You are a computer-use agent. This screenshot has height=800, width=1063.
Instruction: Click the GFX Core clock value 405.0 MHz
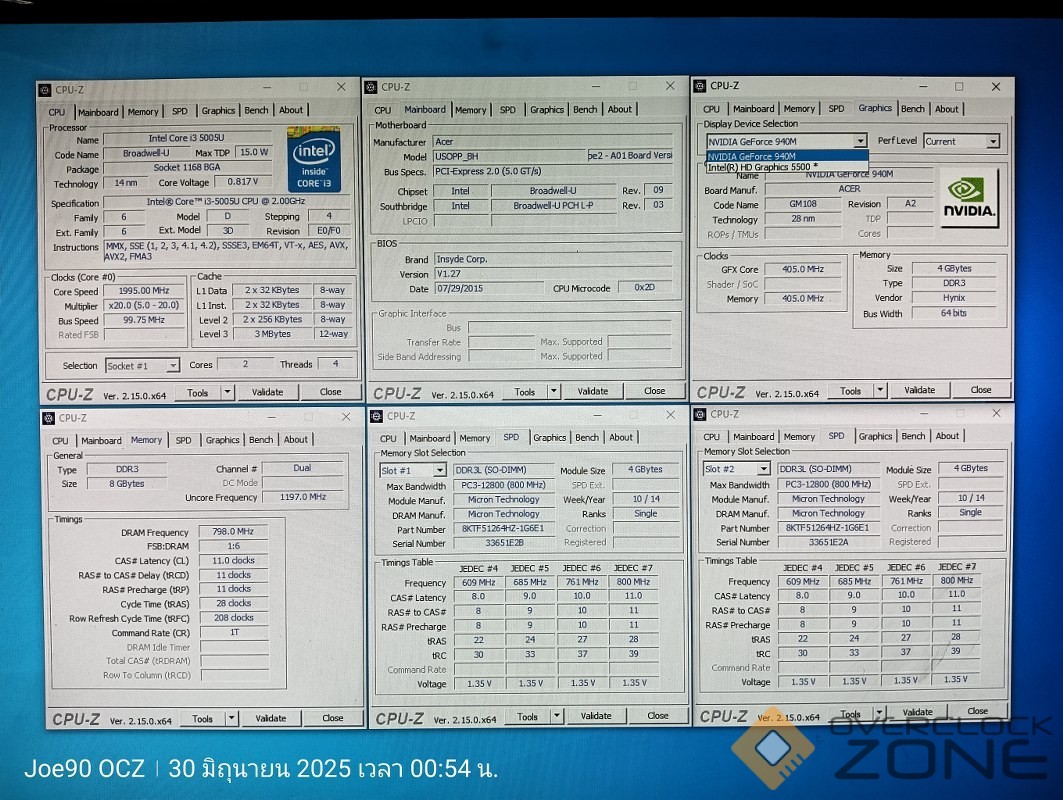coord(803,269)
